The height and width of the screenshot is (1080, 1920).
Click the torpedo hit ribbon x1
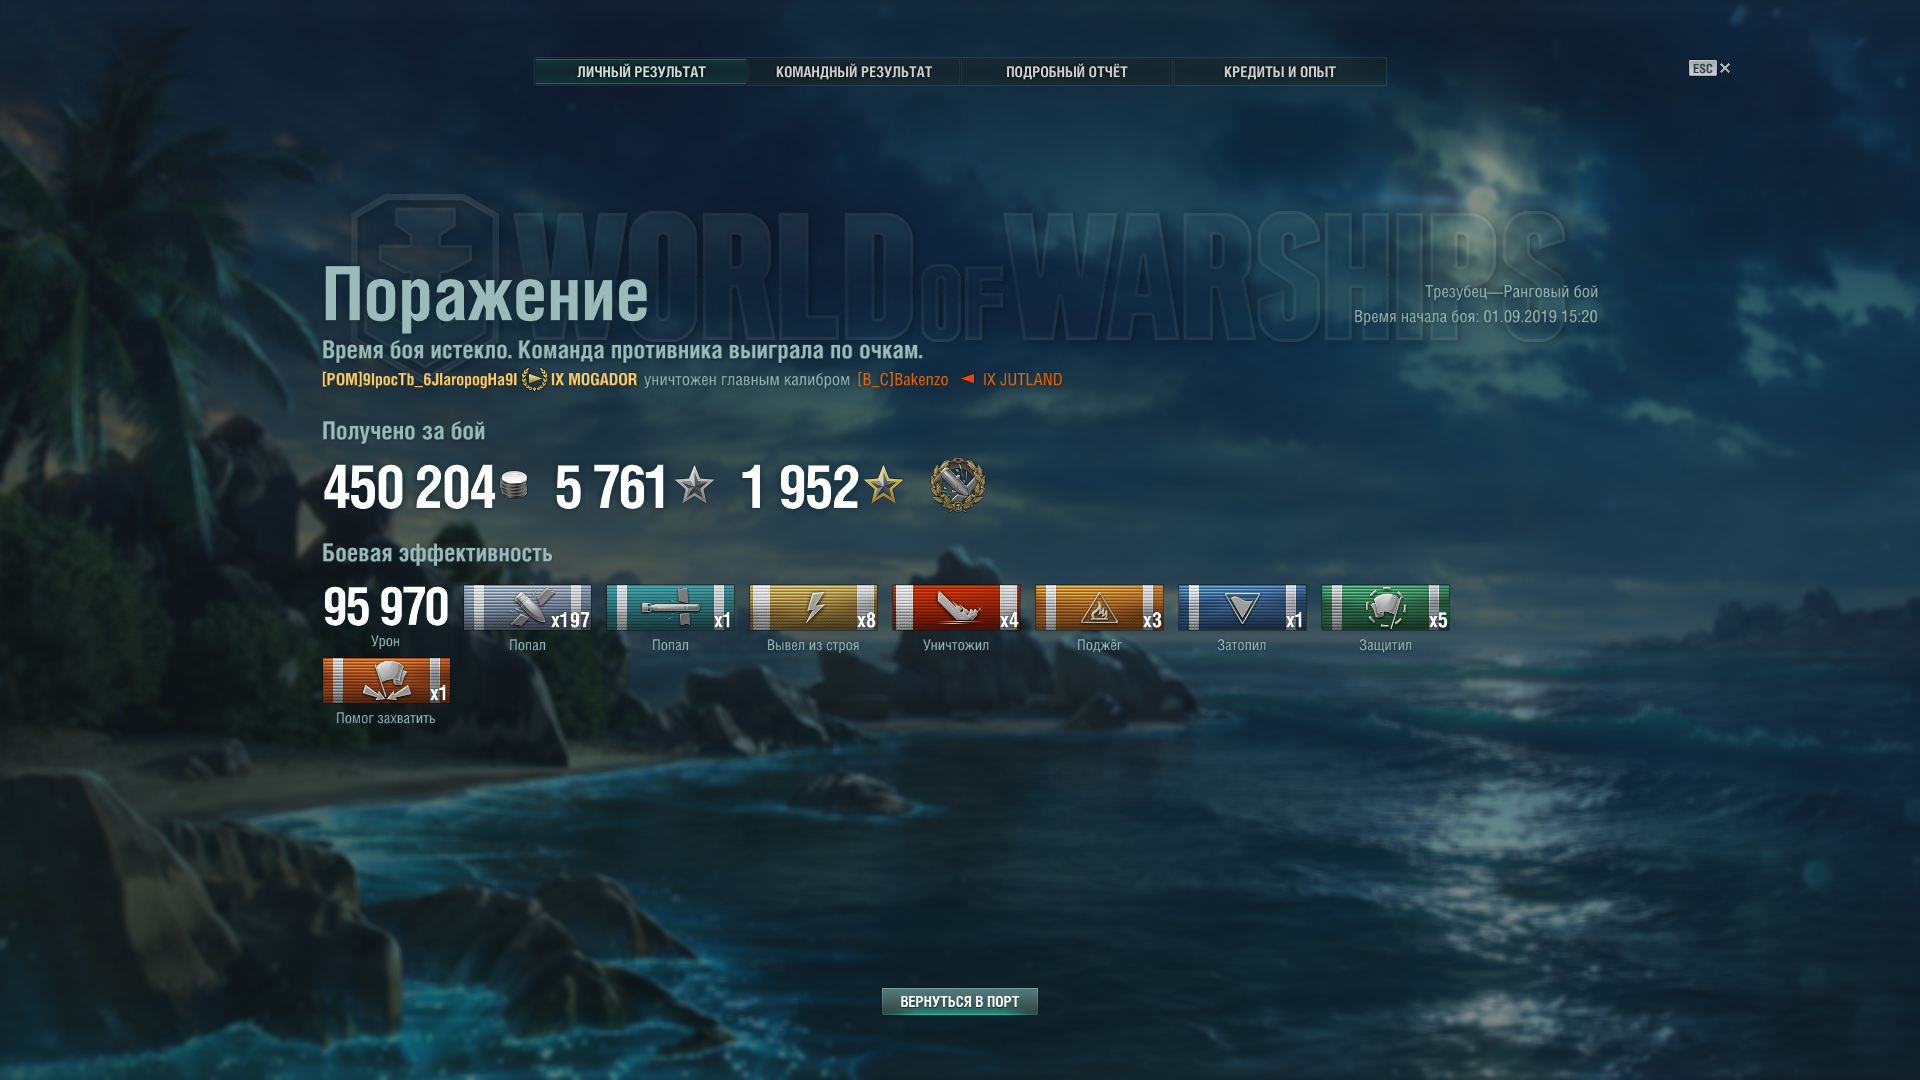[x=670, y=608]
